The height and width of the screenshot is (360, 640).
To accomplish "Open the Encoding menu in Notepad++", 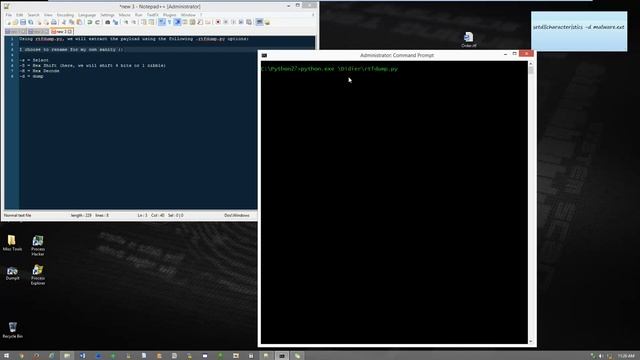I will pyautogui.click(x=65, y=15).
